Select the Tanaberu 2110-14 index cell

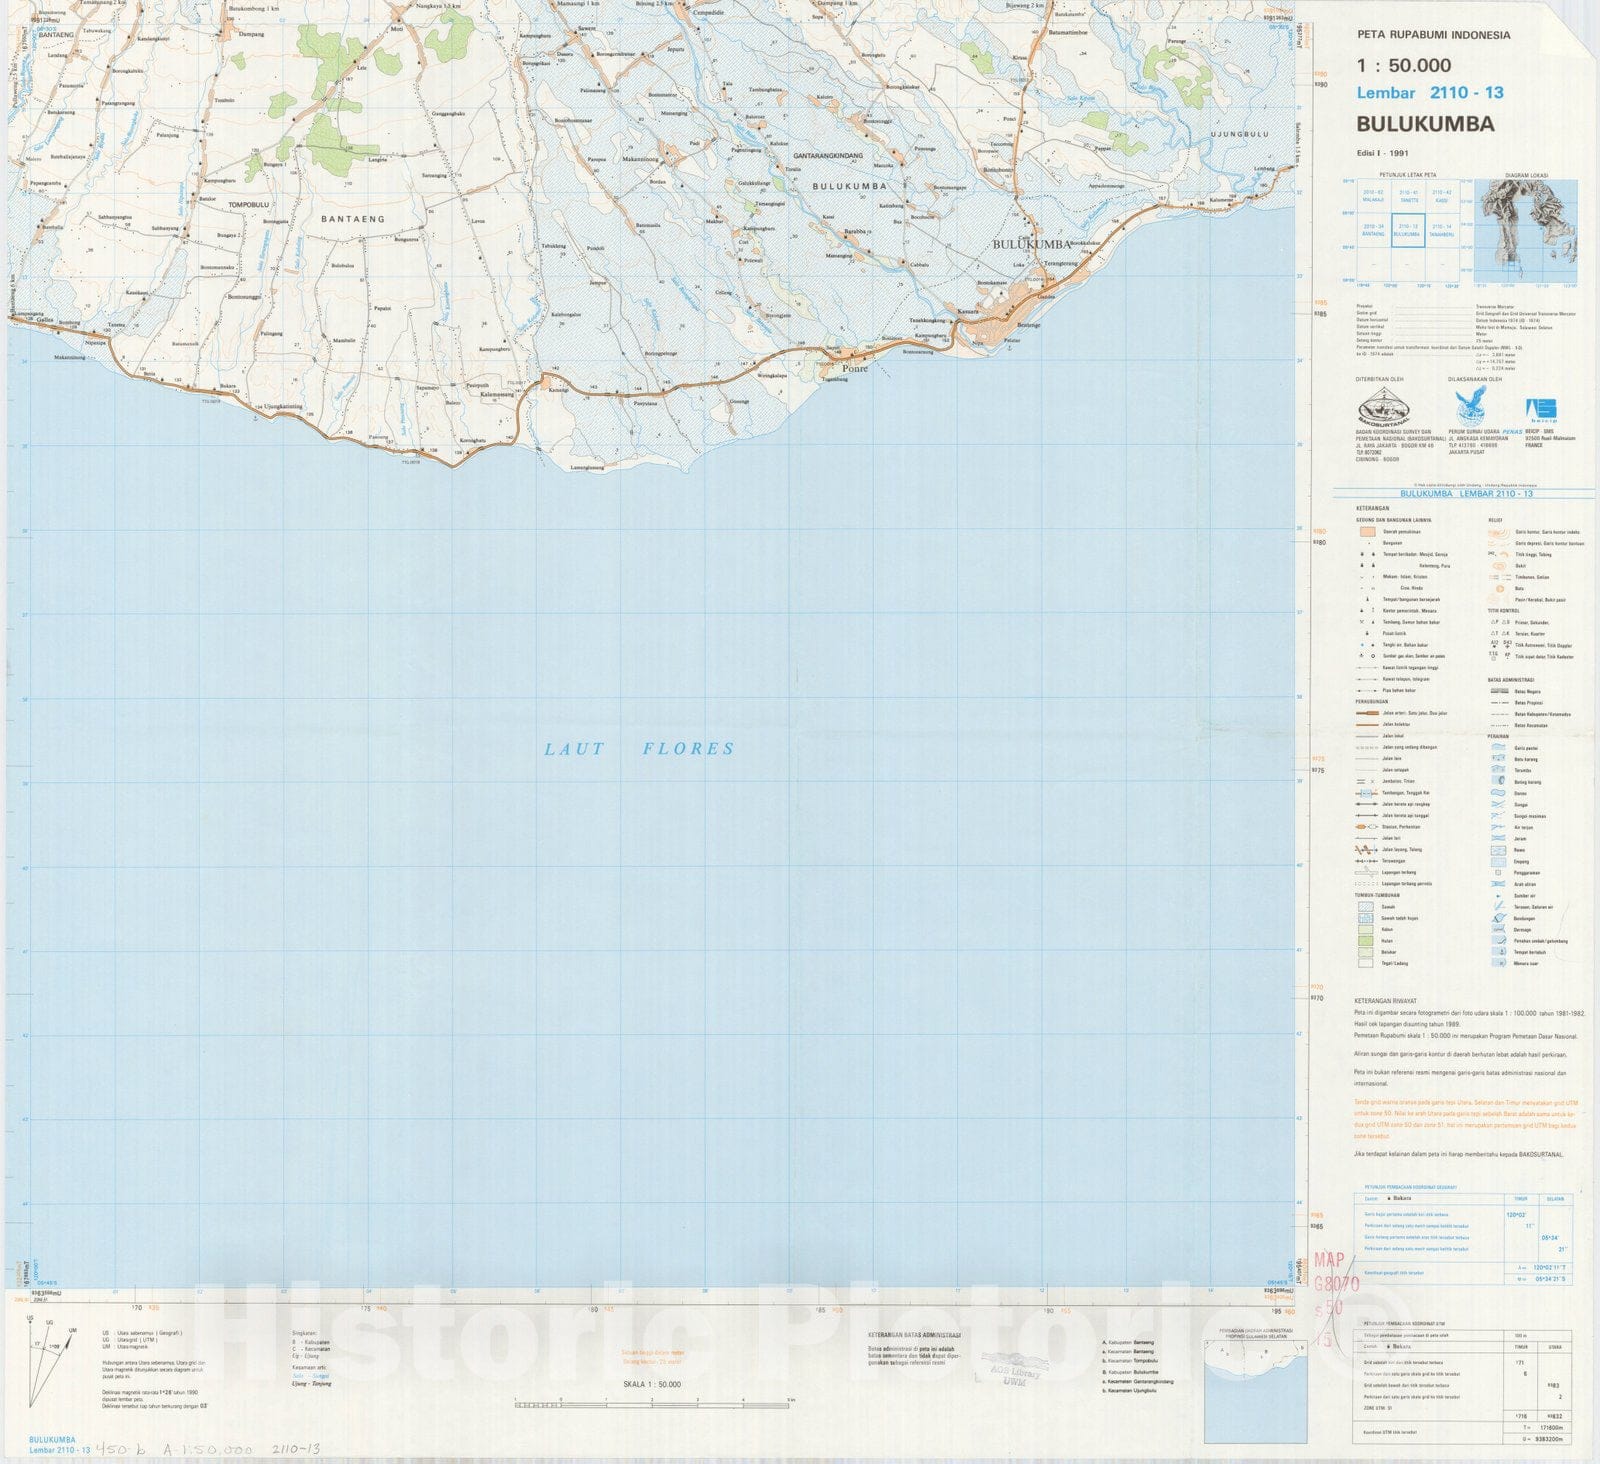pyautogui.click(x=1441, y=229)
